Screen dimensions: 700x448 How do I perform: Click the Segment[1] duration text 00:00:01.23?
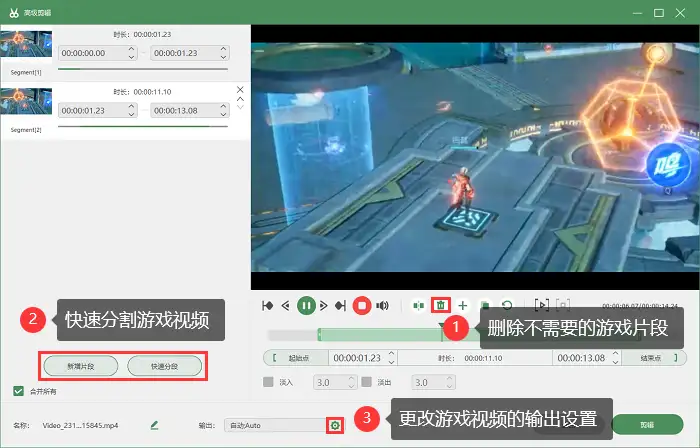152,34
